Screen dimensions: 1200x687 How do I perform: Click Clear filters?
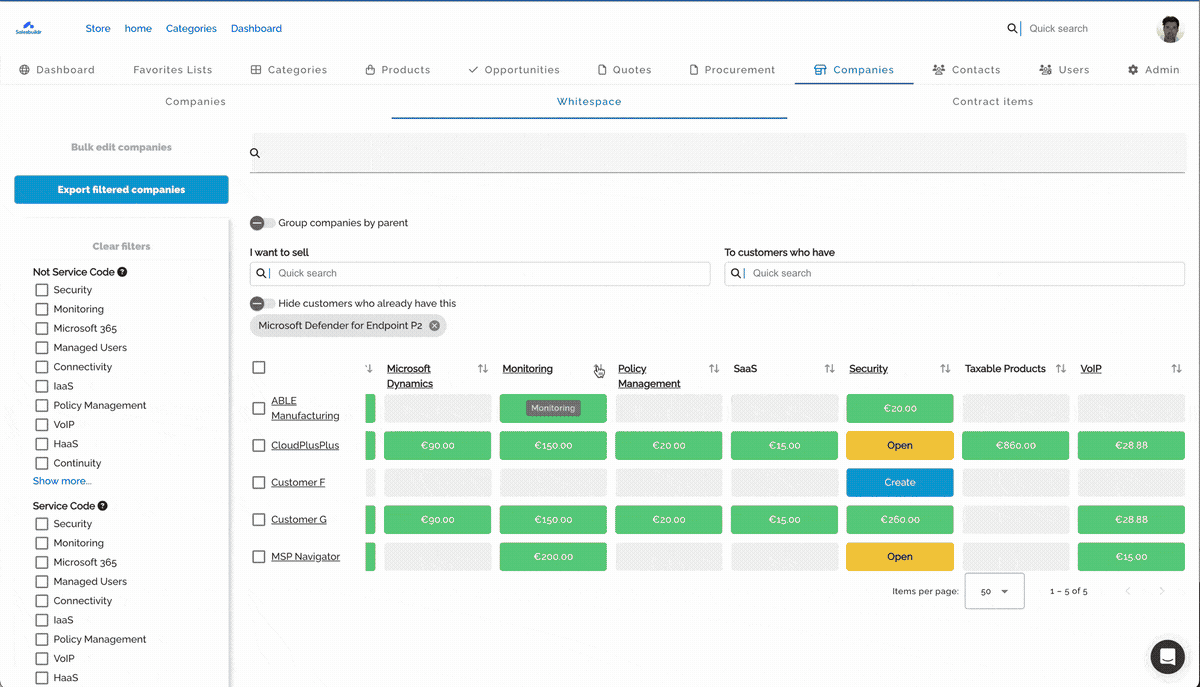[121, 246]
